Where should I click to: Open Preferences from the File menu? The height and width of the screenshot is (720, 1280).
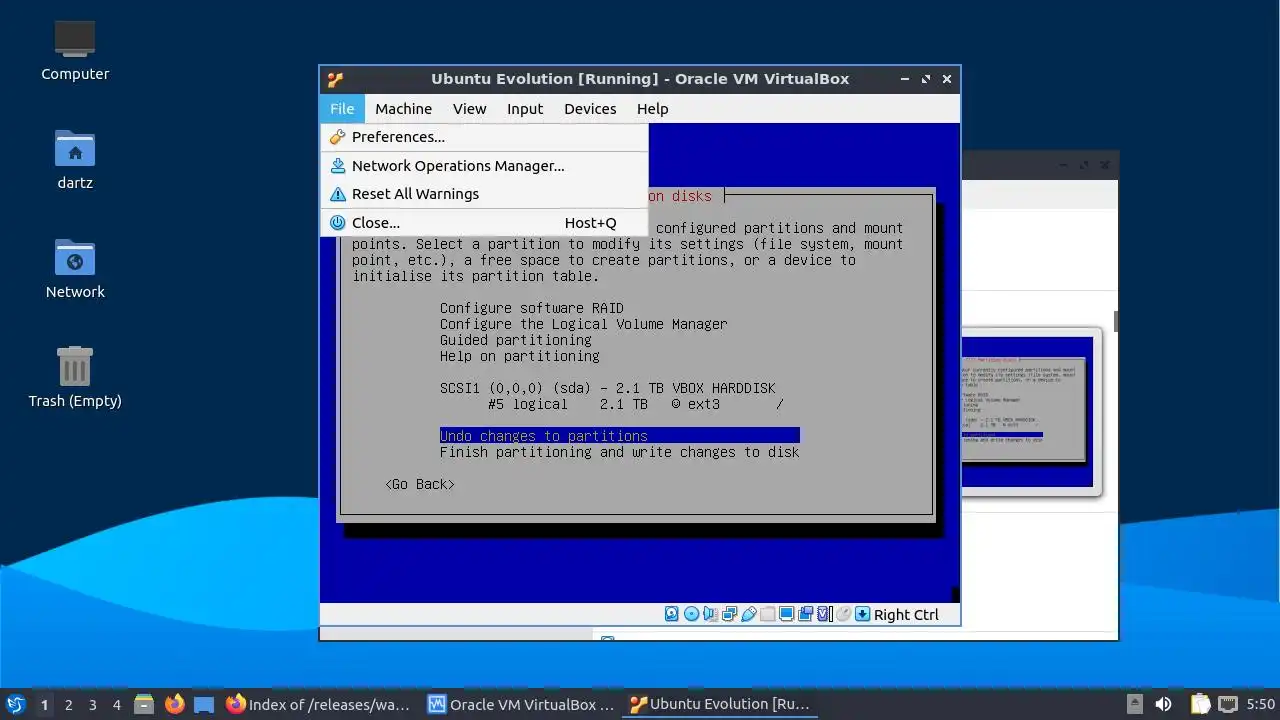coord(484,137)
